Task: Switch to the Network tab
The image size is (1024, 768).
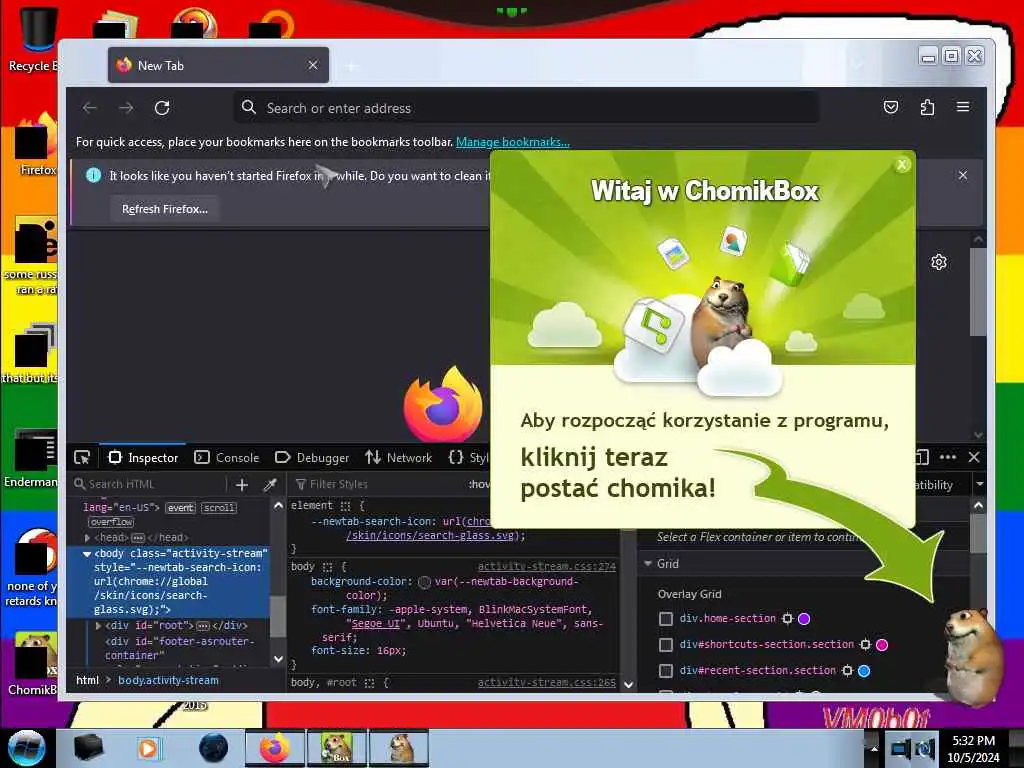Action: pyautogui.click(x=398, y=458)
